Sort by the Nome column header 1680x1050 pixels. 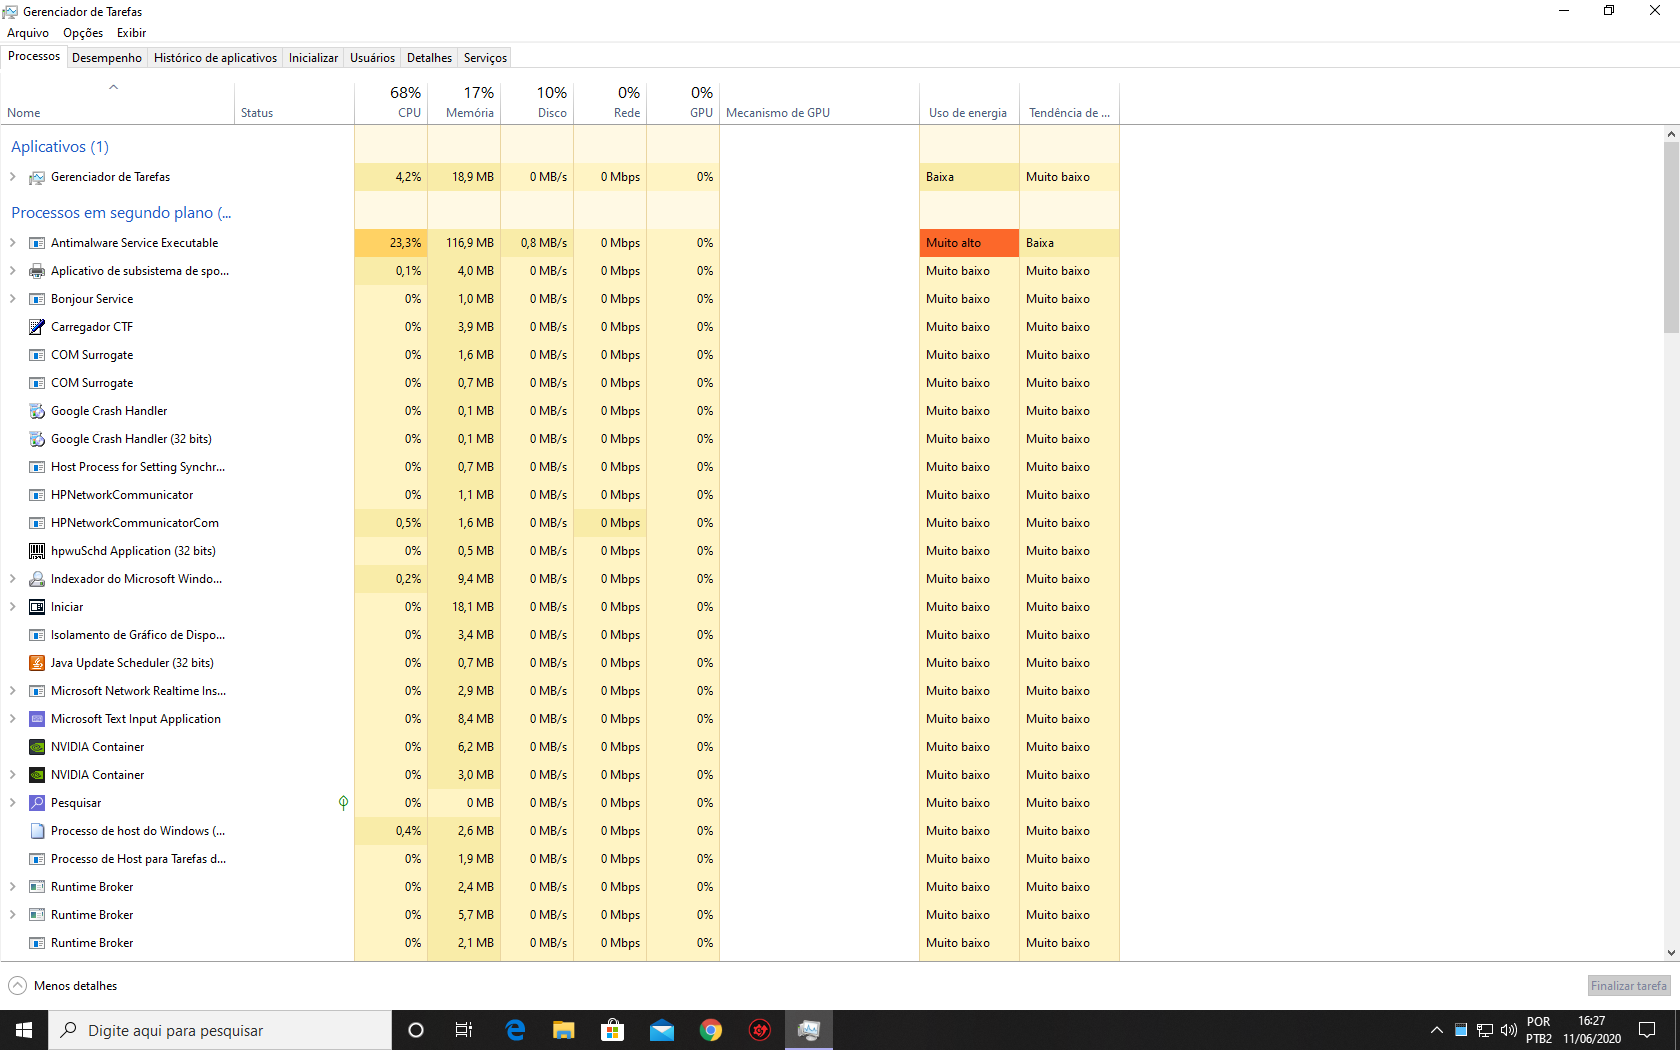[117, 102]
